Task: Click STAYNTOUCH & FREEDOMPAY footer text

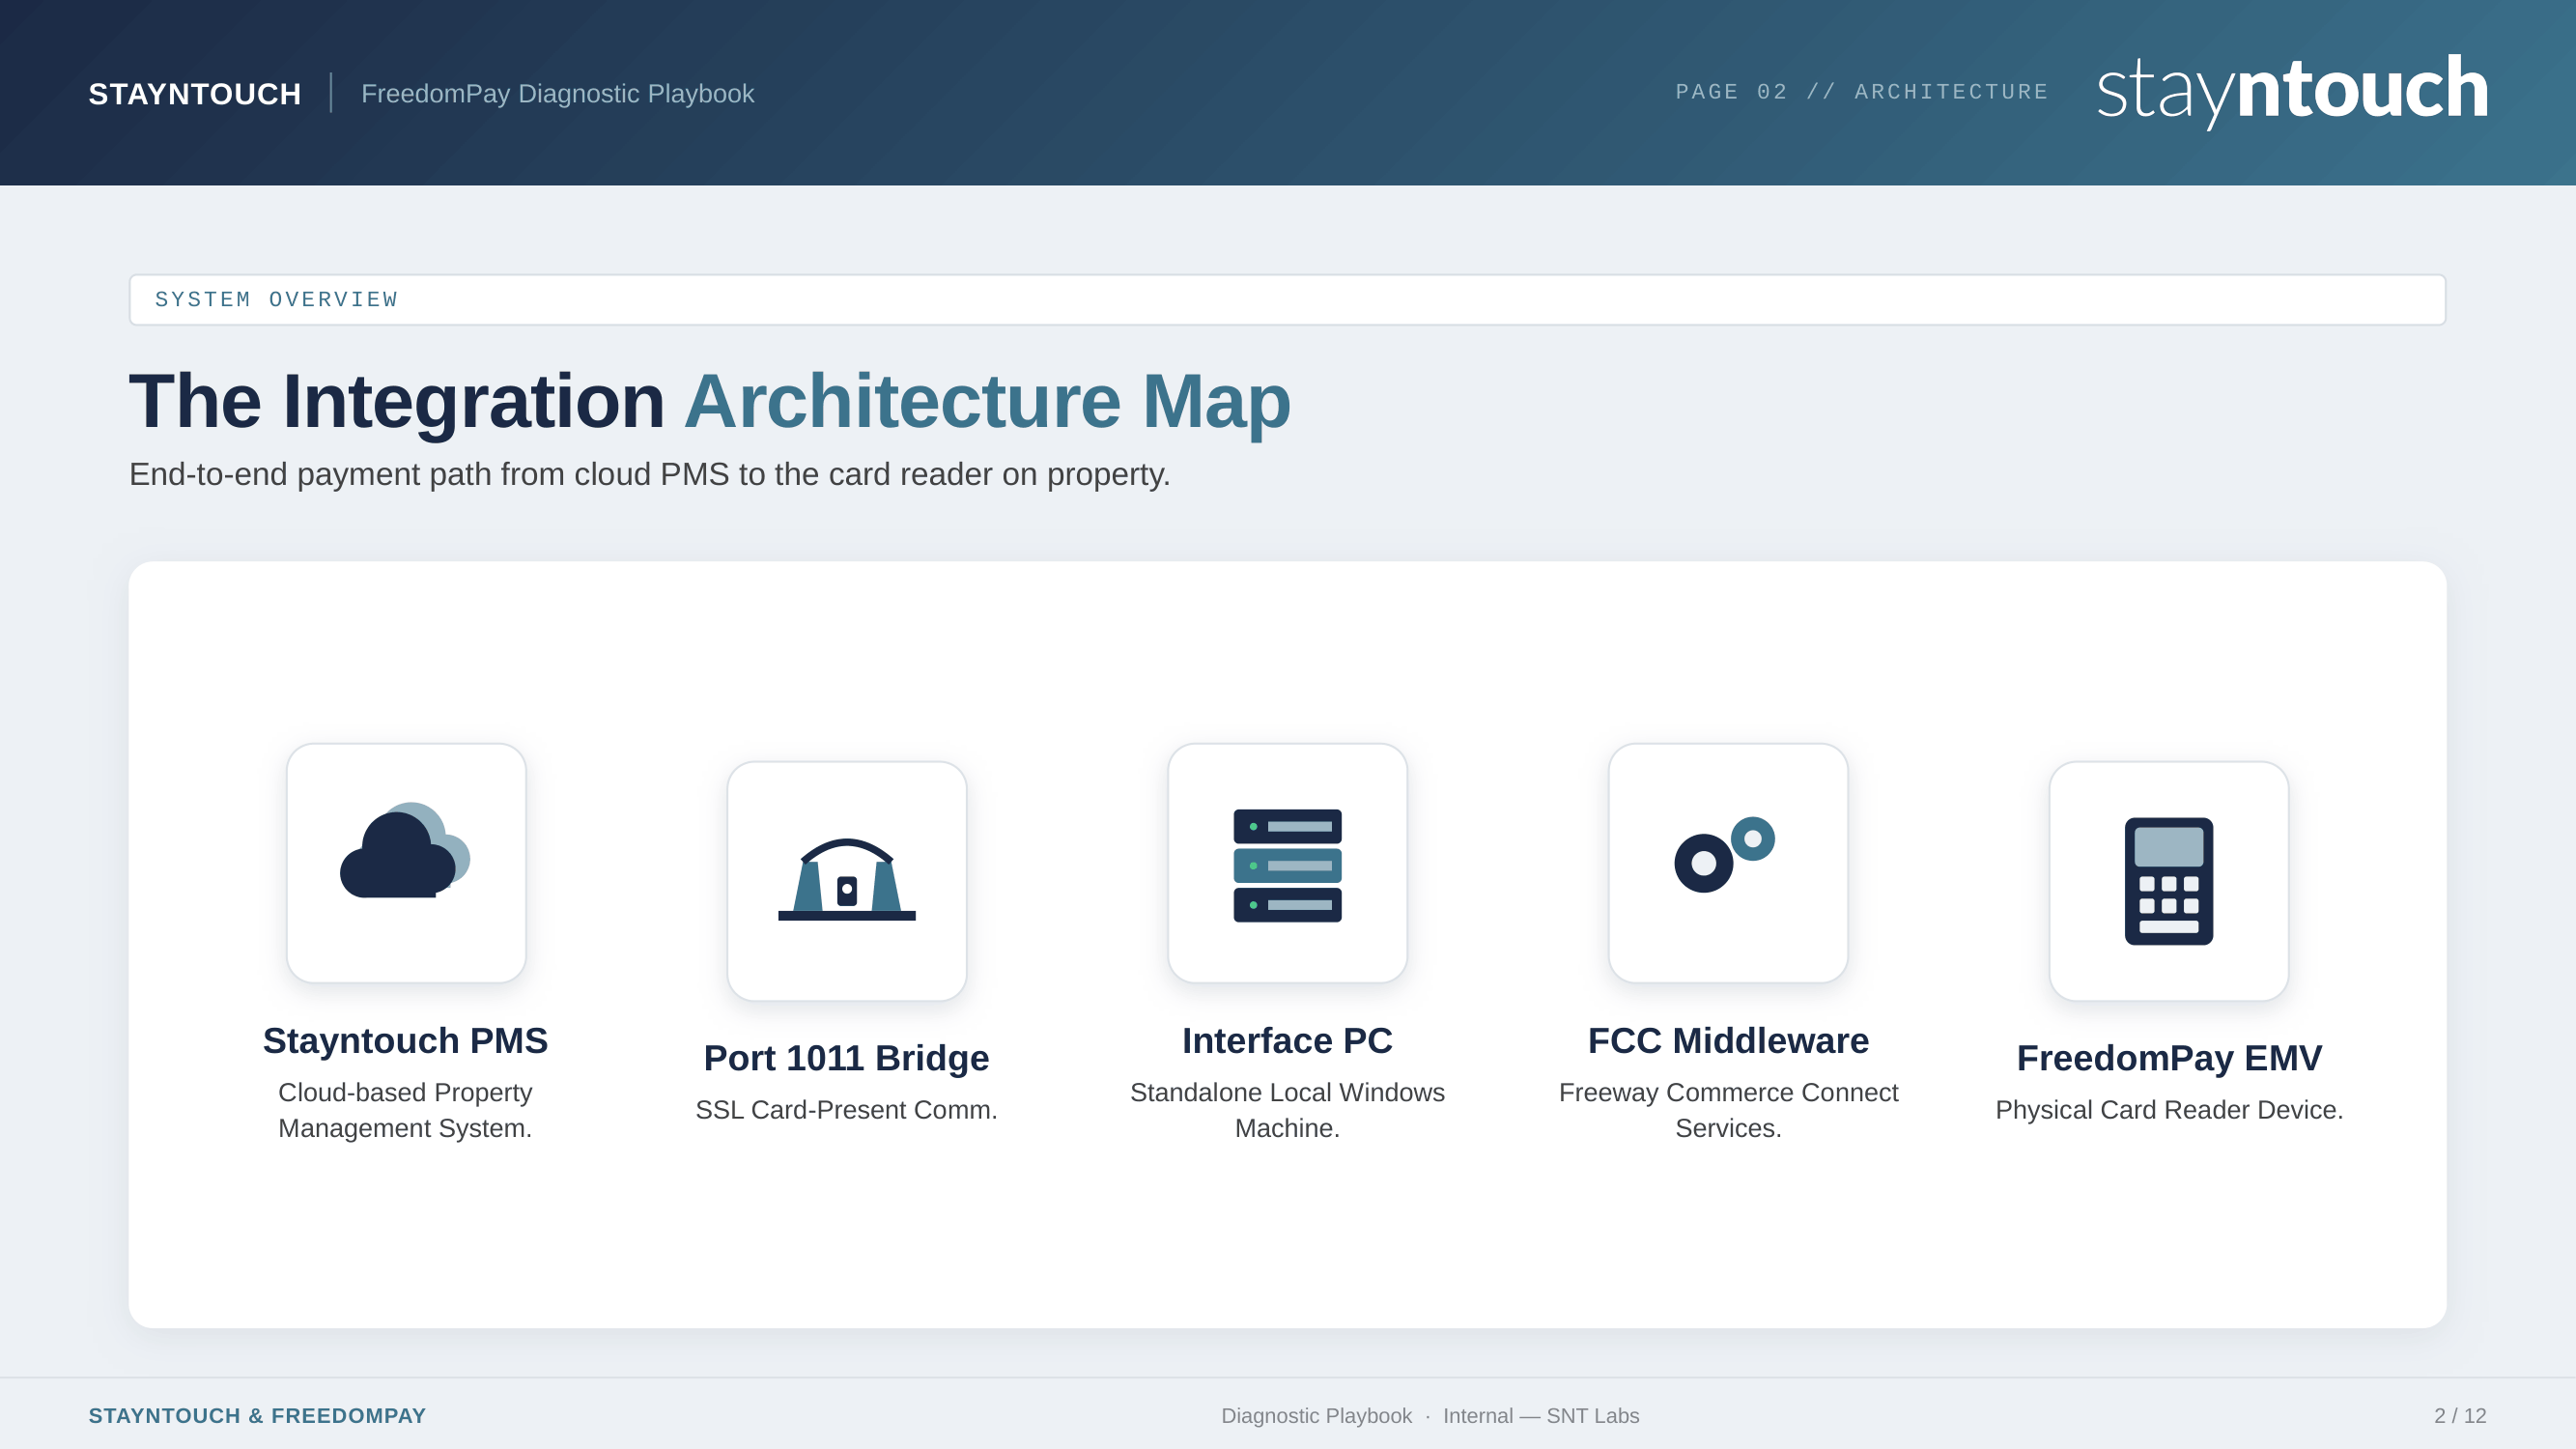Action: coord(257,1416)
